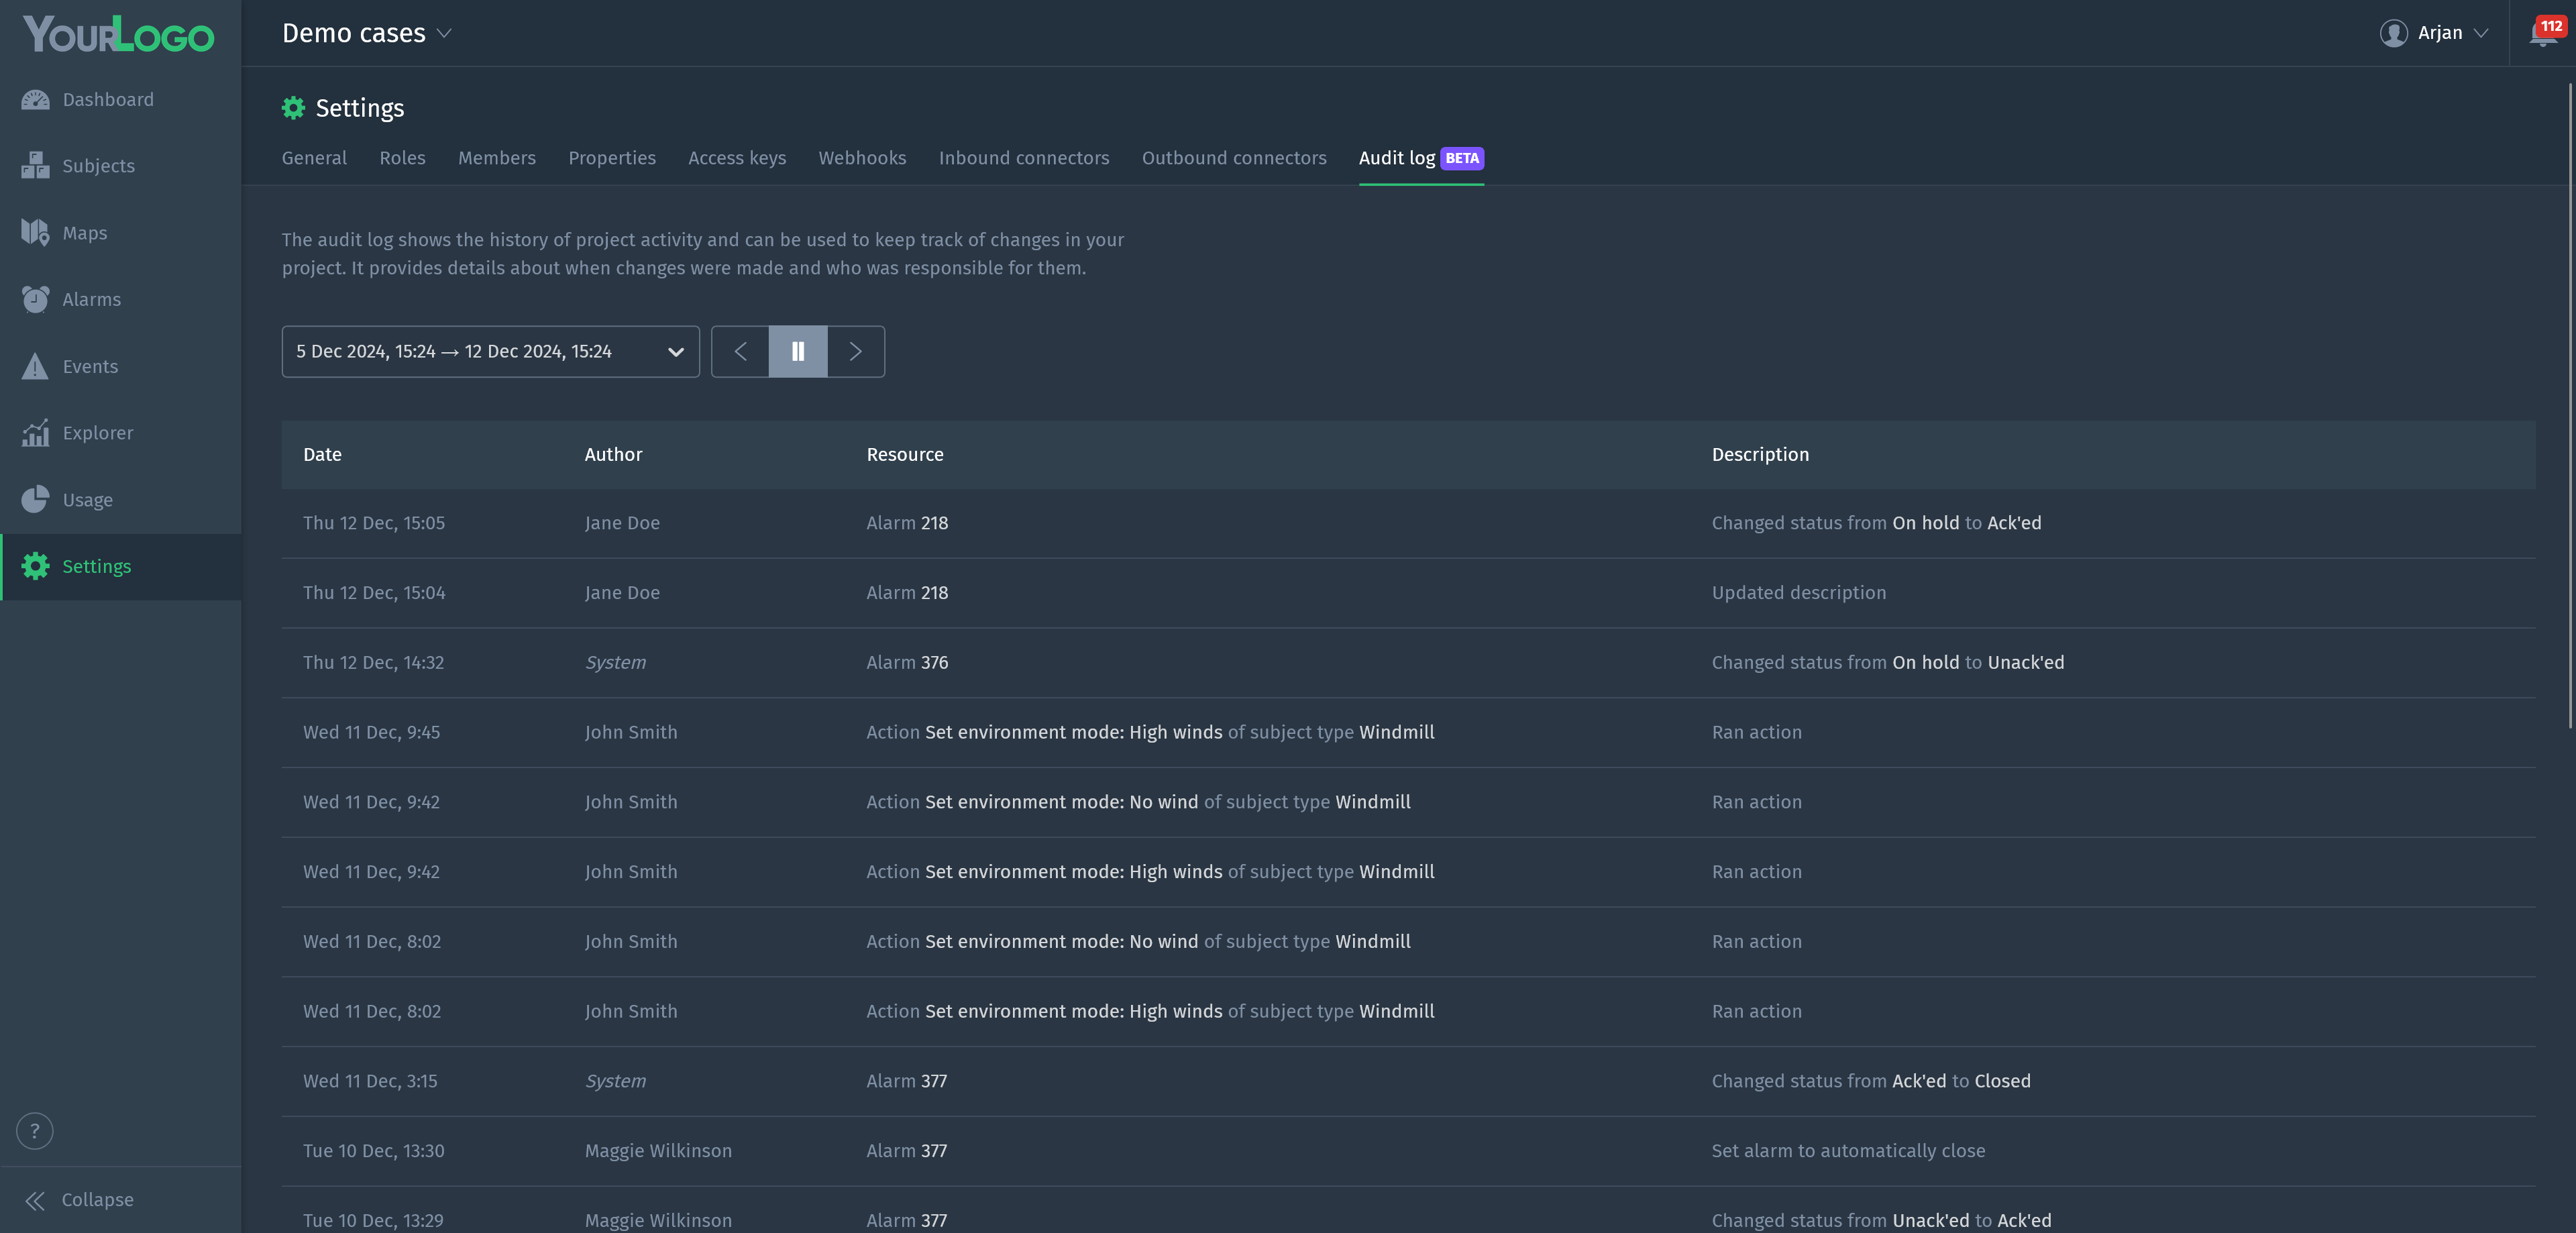Click the help question mark icon
The height and width of the screenshot is (1233, 2576).
click(x=35, y=1131)
